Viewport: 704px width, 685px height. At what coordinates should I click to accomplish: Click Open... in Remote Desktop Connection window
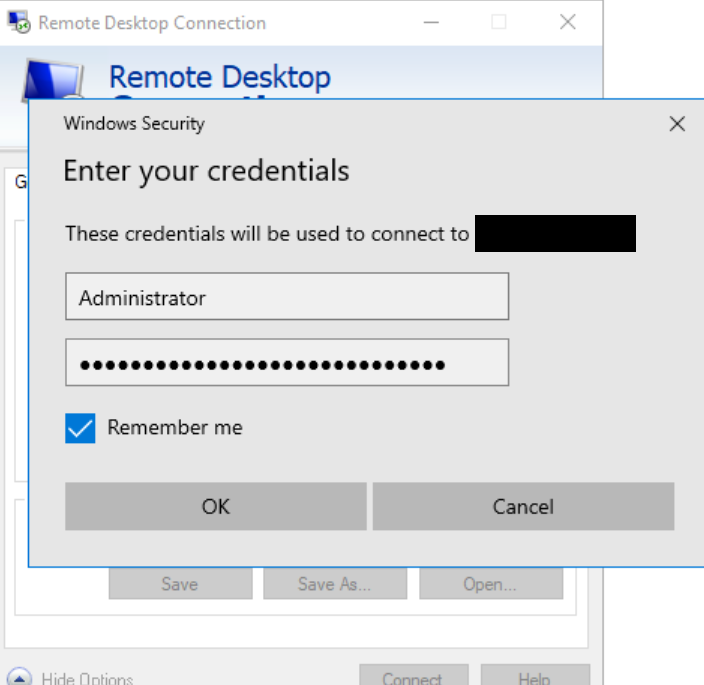click(x=491, y=584)
